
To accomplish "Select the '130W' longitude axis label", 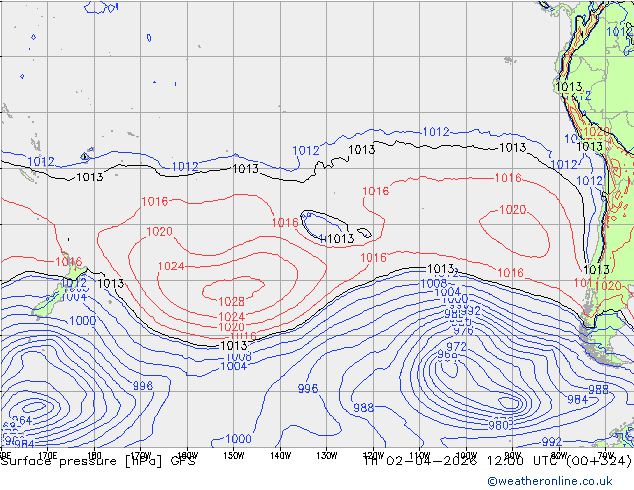I will (327, 456).
